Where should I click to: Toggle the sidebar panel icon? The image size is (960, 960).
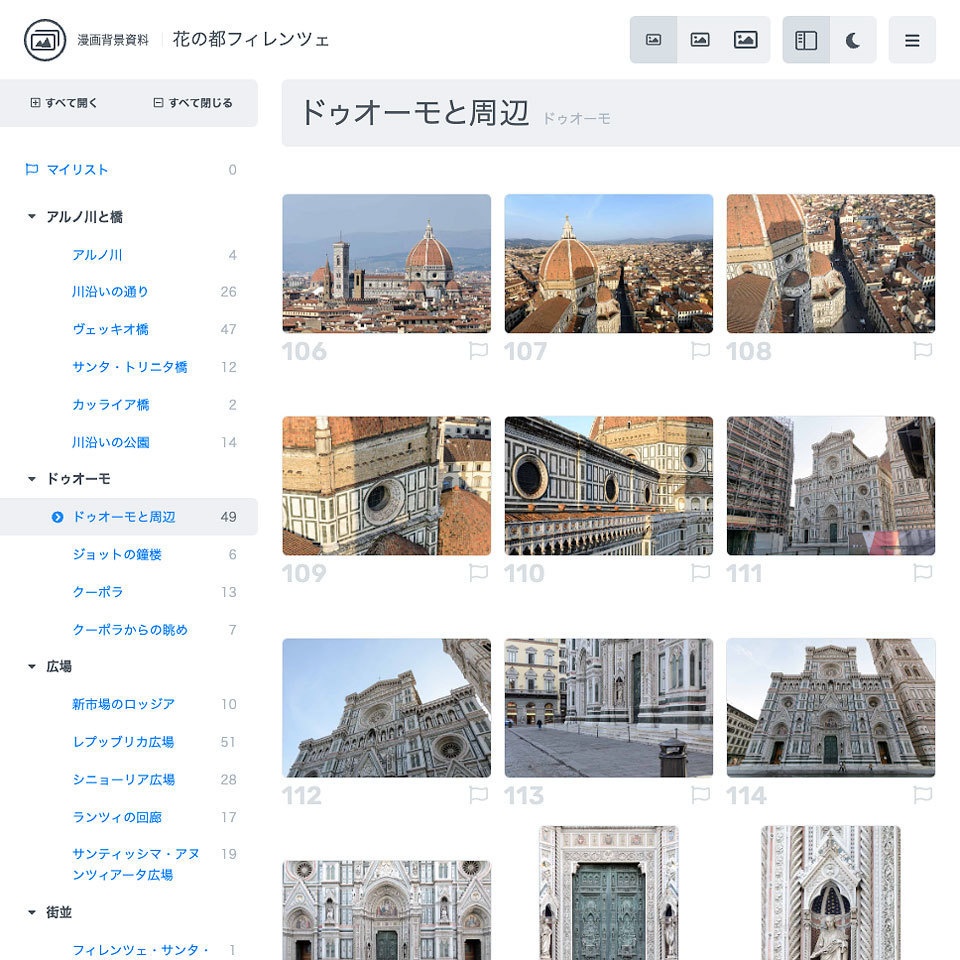pos(805,40)
